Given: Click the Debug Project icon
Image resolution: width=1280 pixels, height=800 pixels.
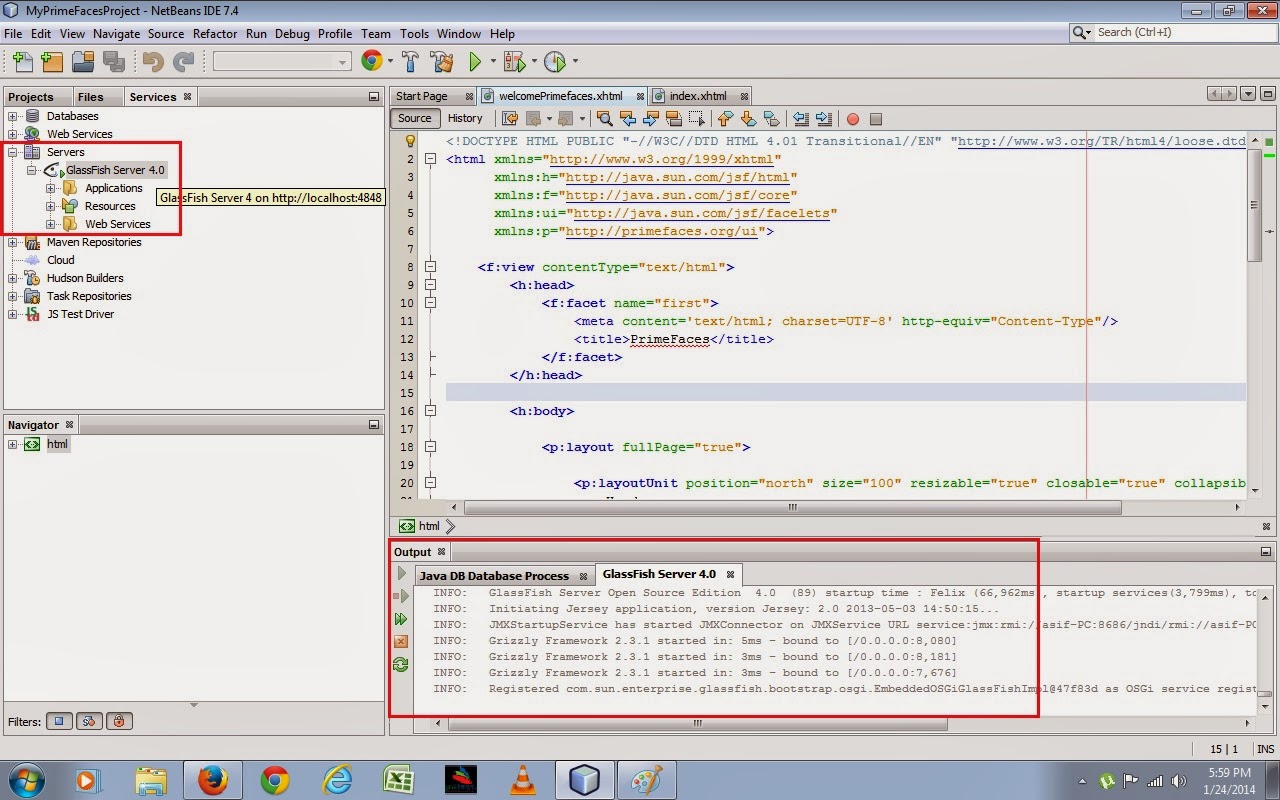Looking at the screenshot, I should coord(515,62).
